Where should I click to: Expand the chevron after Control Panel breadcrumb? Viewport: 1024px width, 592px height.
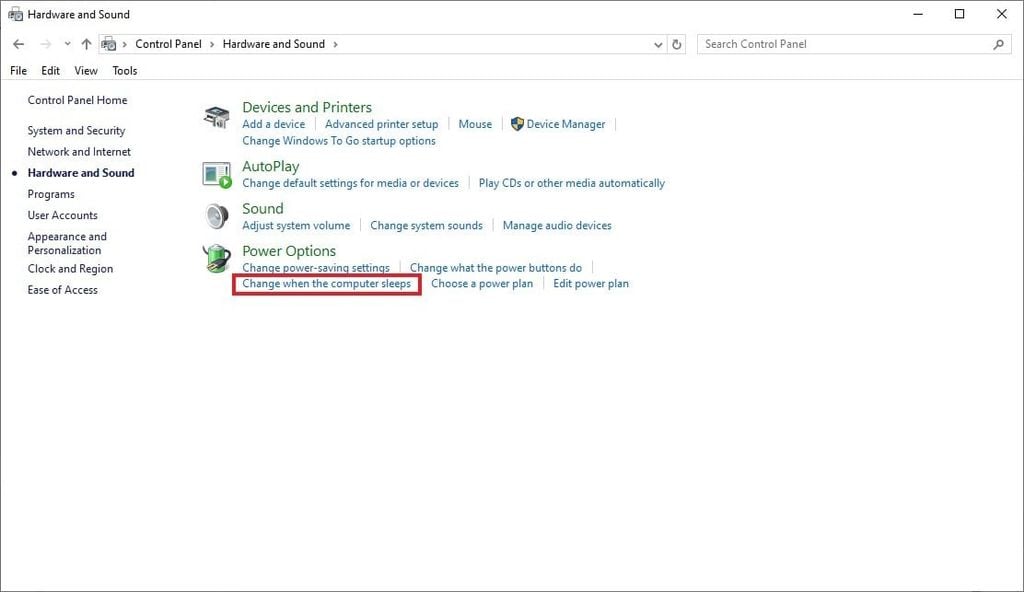coord(212,44)
